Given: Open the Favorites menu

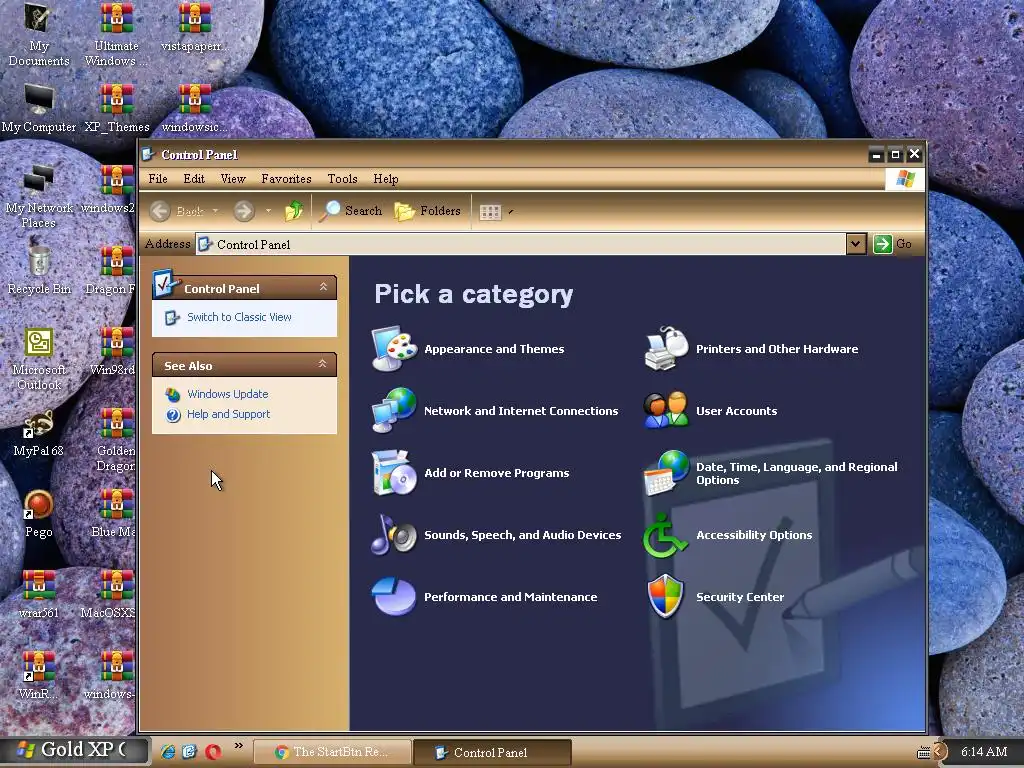Looking at the screenshot, I should click(286, 178).
